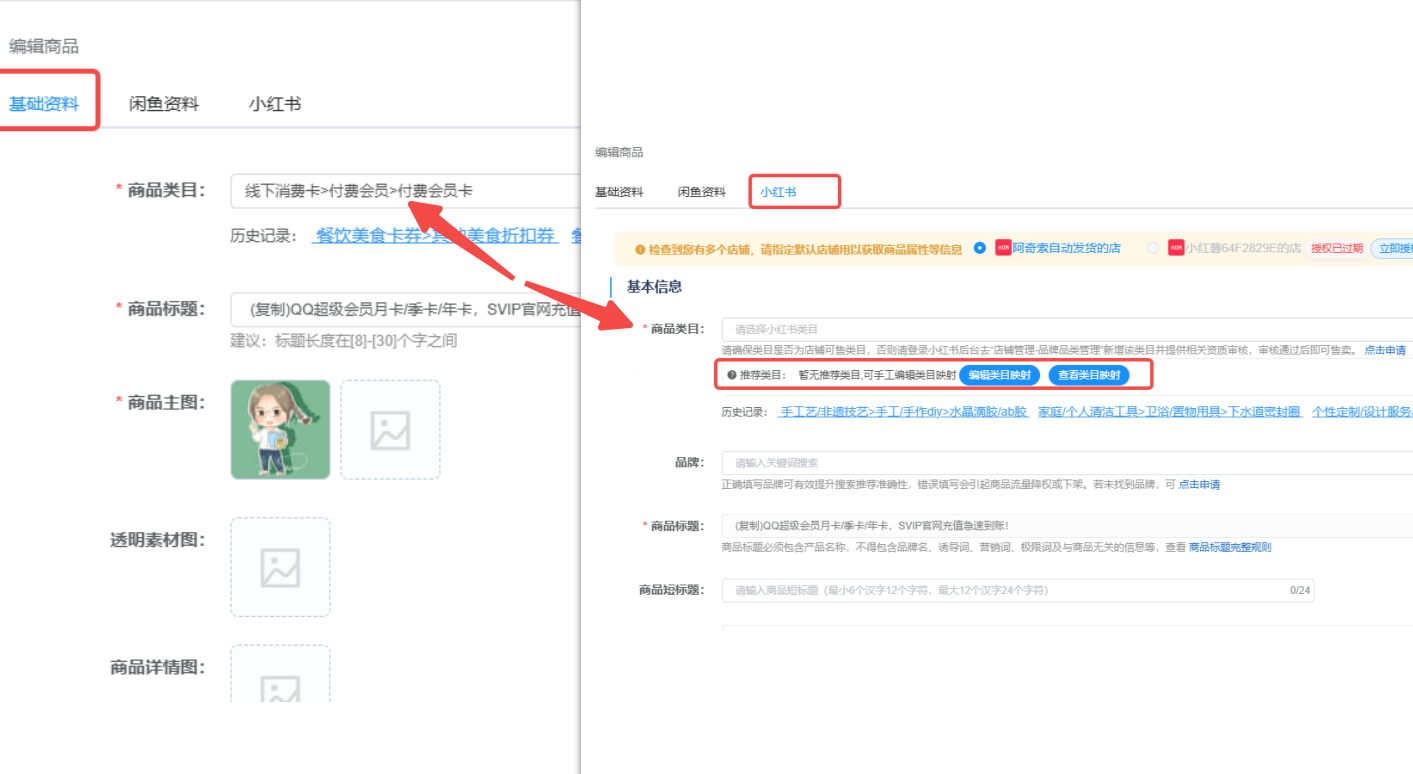Switch to 闲鱼资料 tab in the large left panel
This screenshot has width=1413, height=774.
[164, 103]
